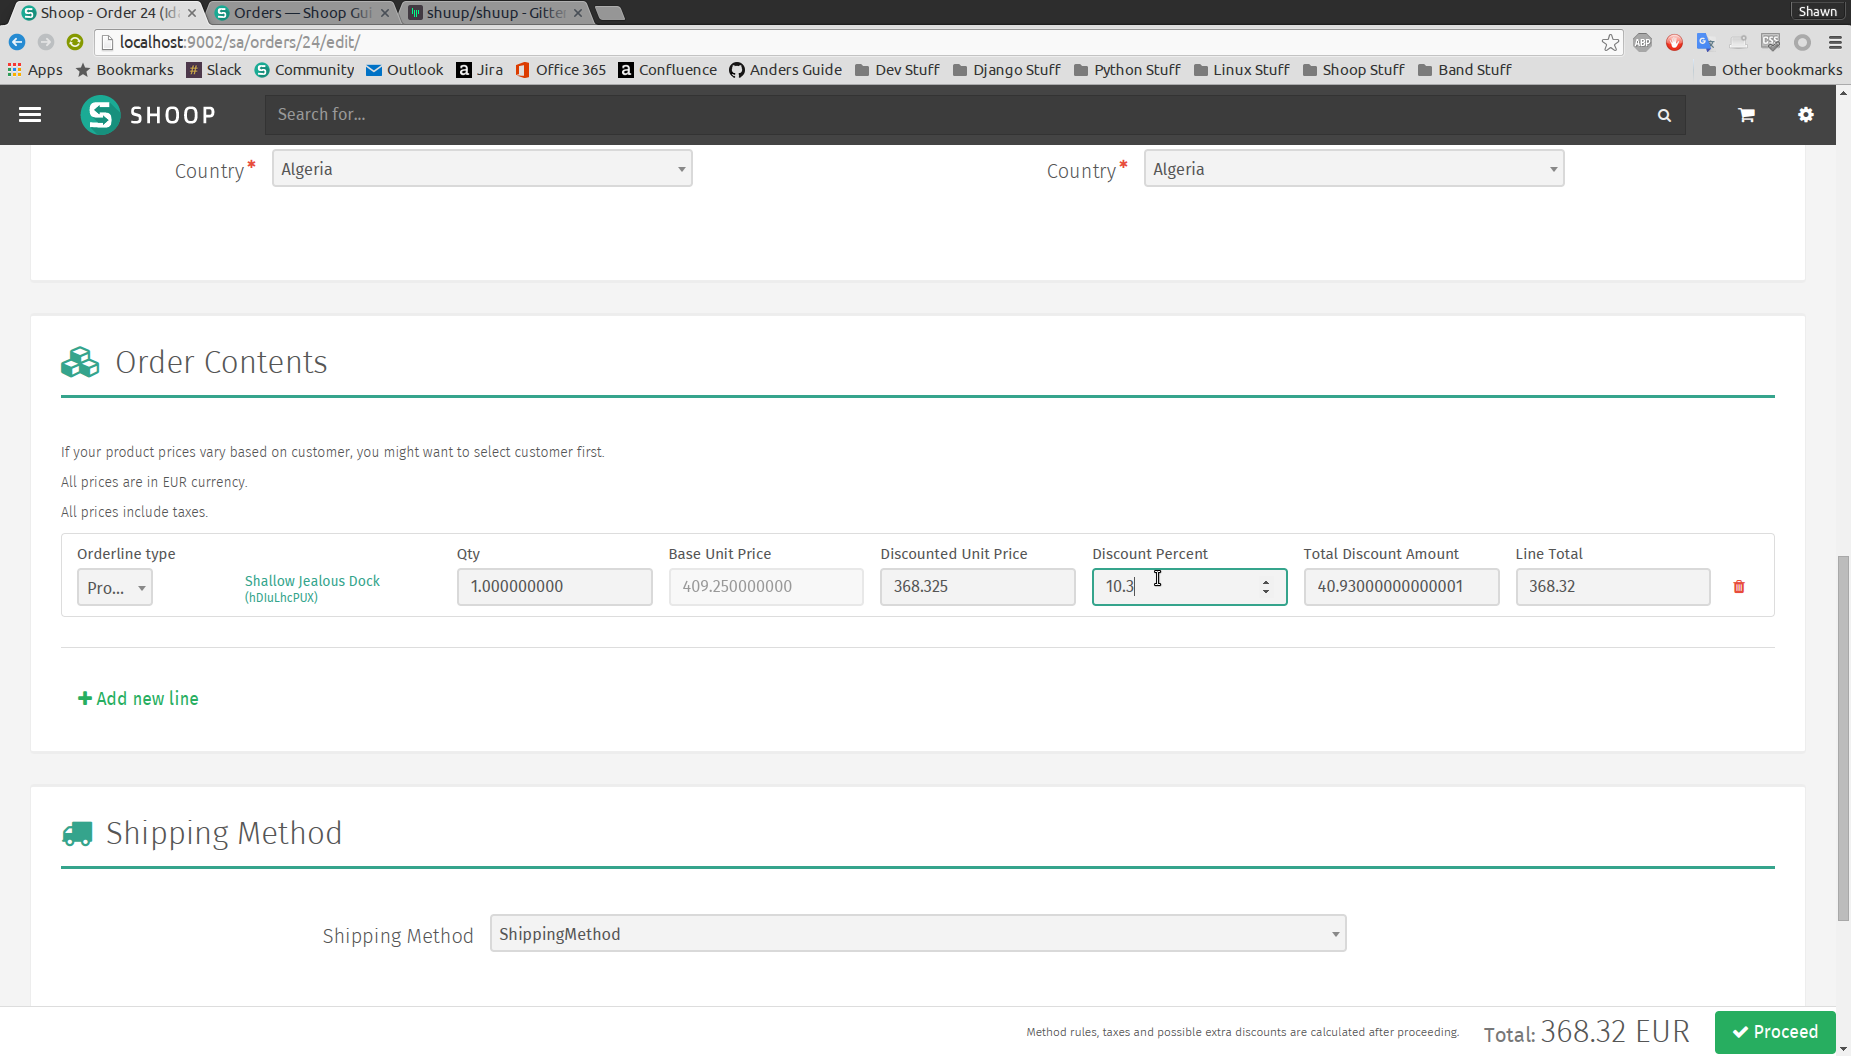Screen dimensions: 1851x1056
Task: Switch to the Orders — Shoop Guide tab
Action: [x=300, y=13]
